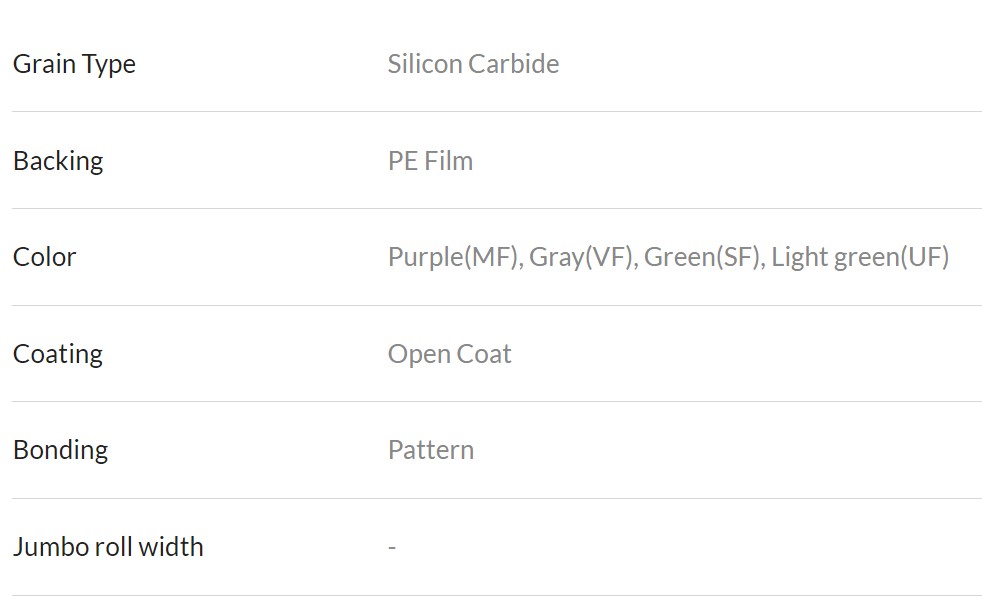Screen dimensions: 982x615
Task: Select the PE Film value
Action: [430, 161]
